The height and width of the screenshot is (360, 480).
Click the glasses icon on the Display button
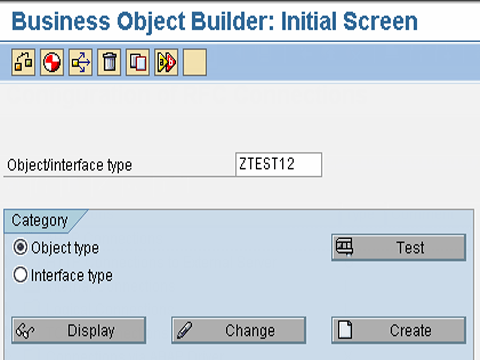point(25,331)
